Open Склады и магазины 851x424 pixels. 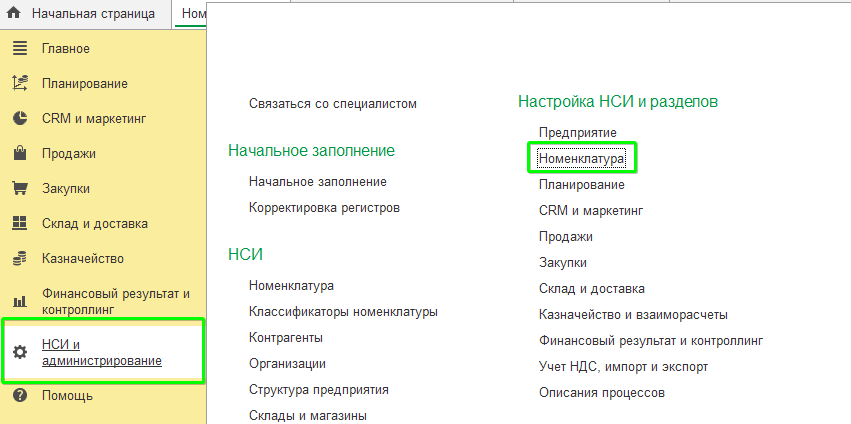(x=308, y=415)
